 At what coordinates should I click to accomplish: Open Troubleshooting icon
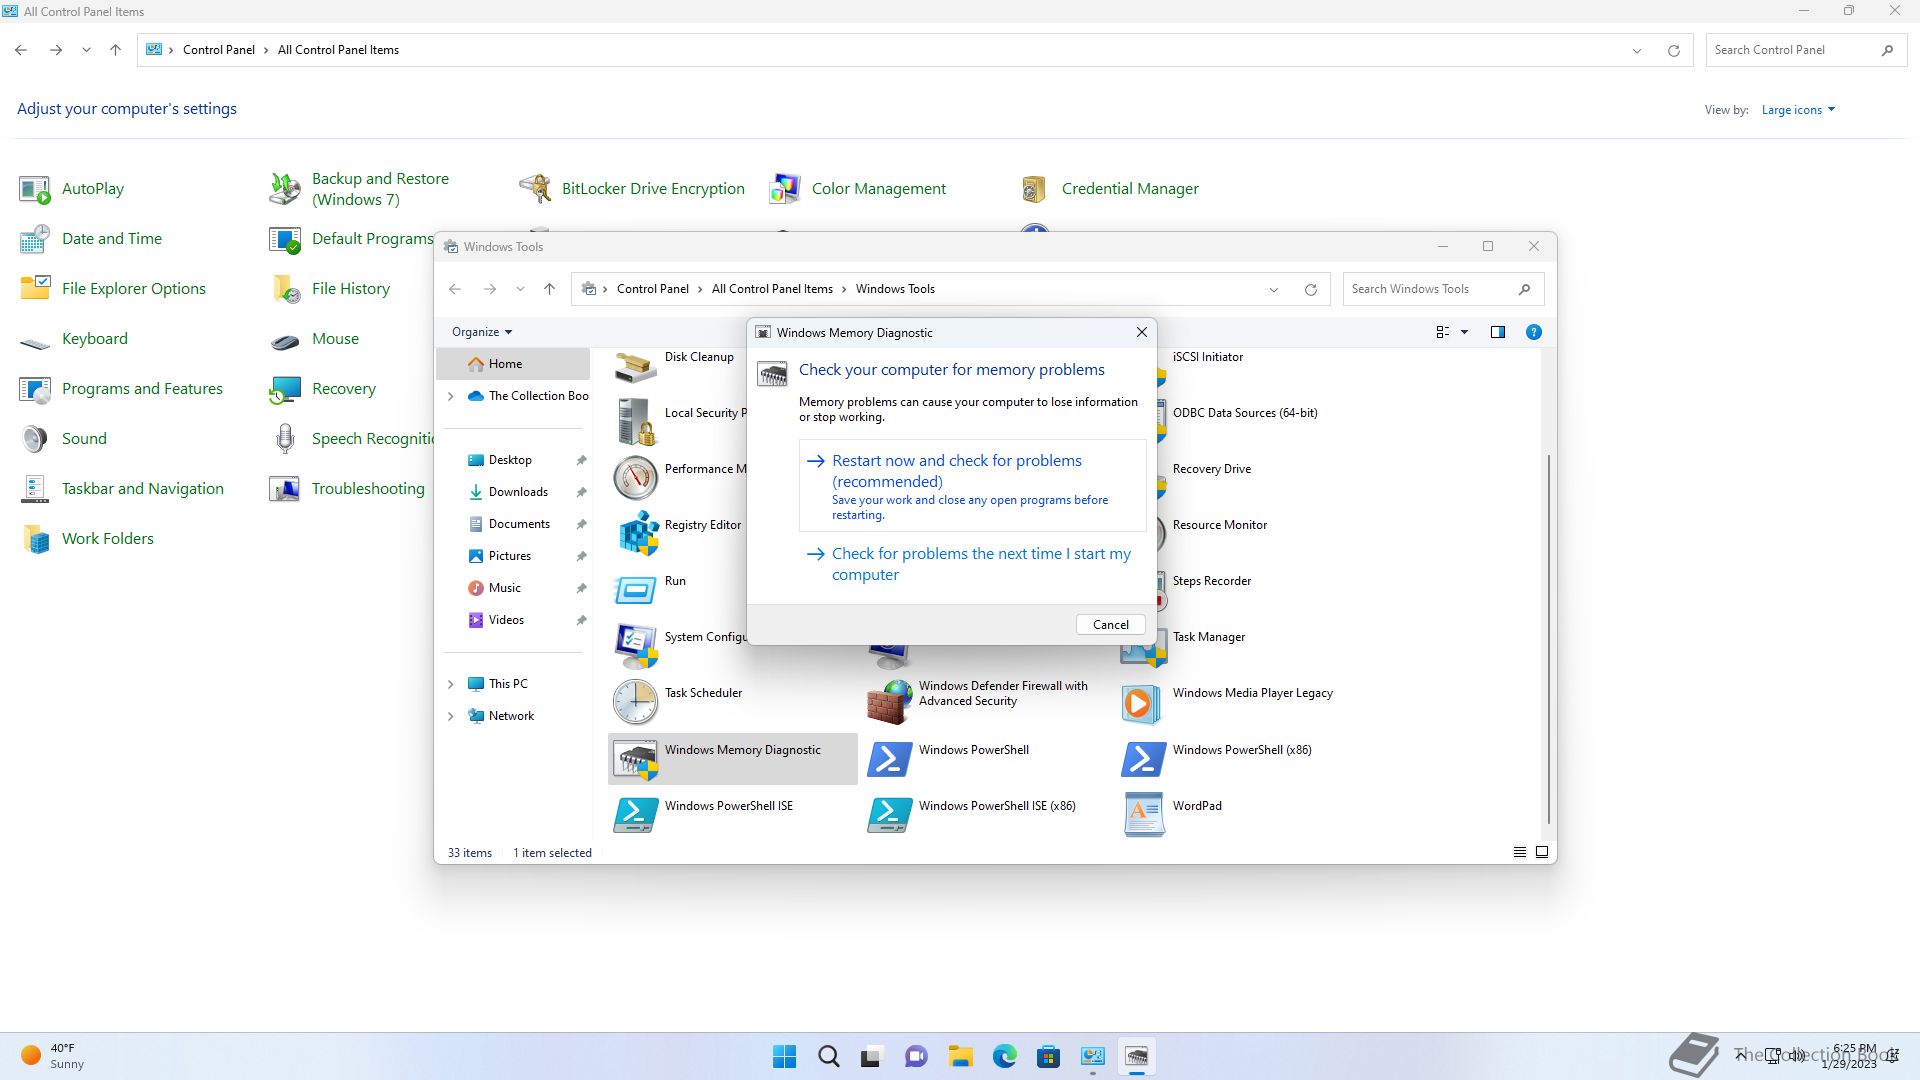pyautogui.click(x=286, y=488)
